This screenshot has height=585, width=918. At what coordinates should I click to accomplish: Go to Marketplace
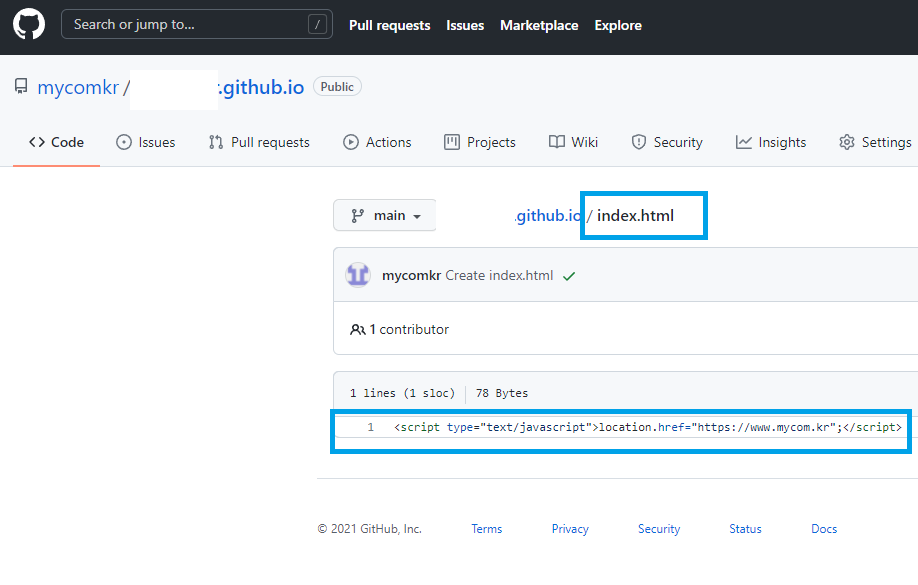[x=539, y=25]
